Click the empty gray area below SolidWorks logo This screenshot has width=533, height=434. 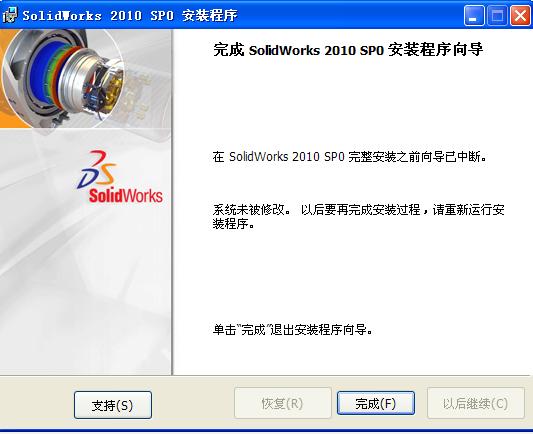tap(85, 289)
